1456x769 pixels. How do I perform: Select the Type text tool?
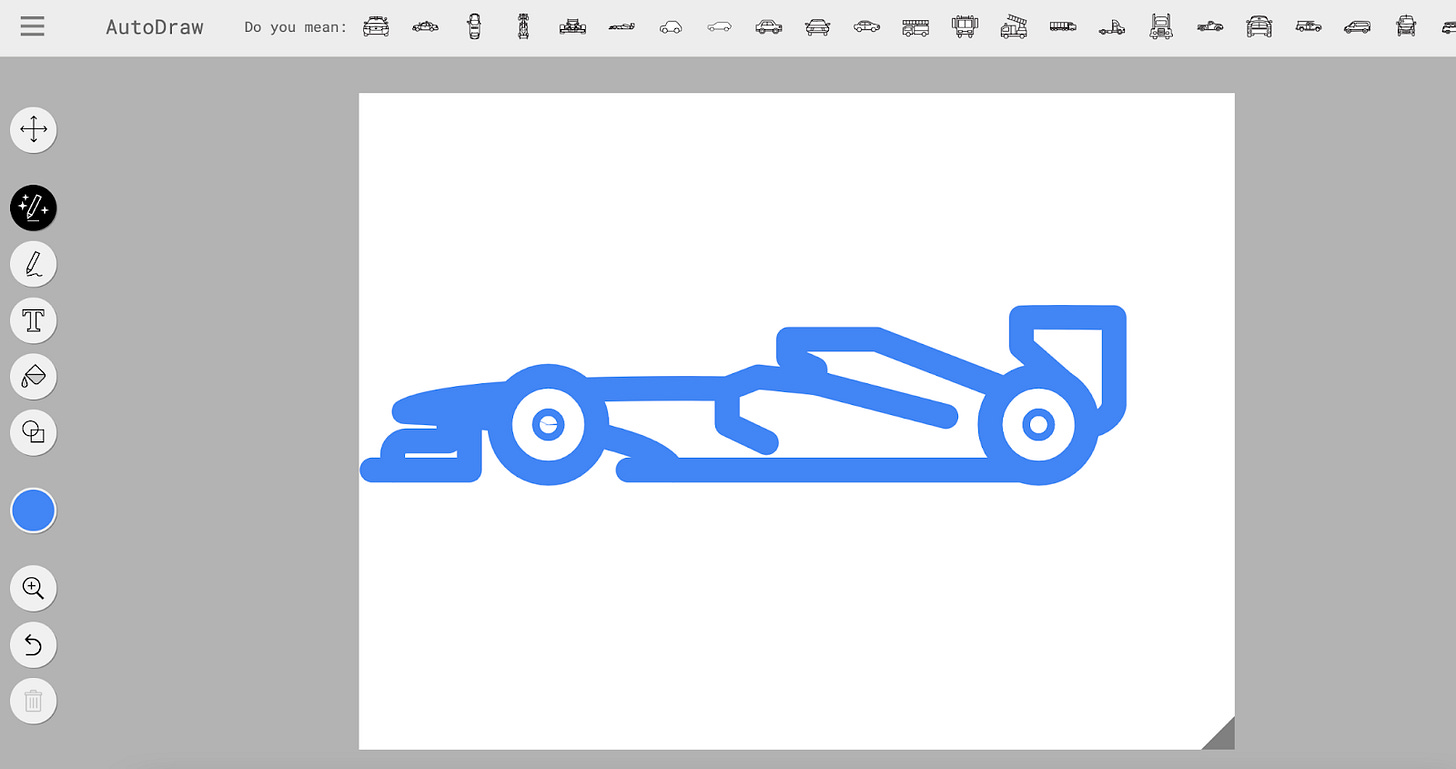[x=34, y=320]
